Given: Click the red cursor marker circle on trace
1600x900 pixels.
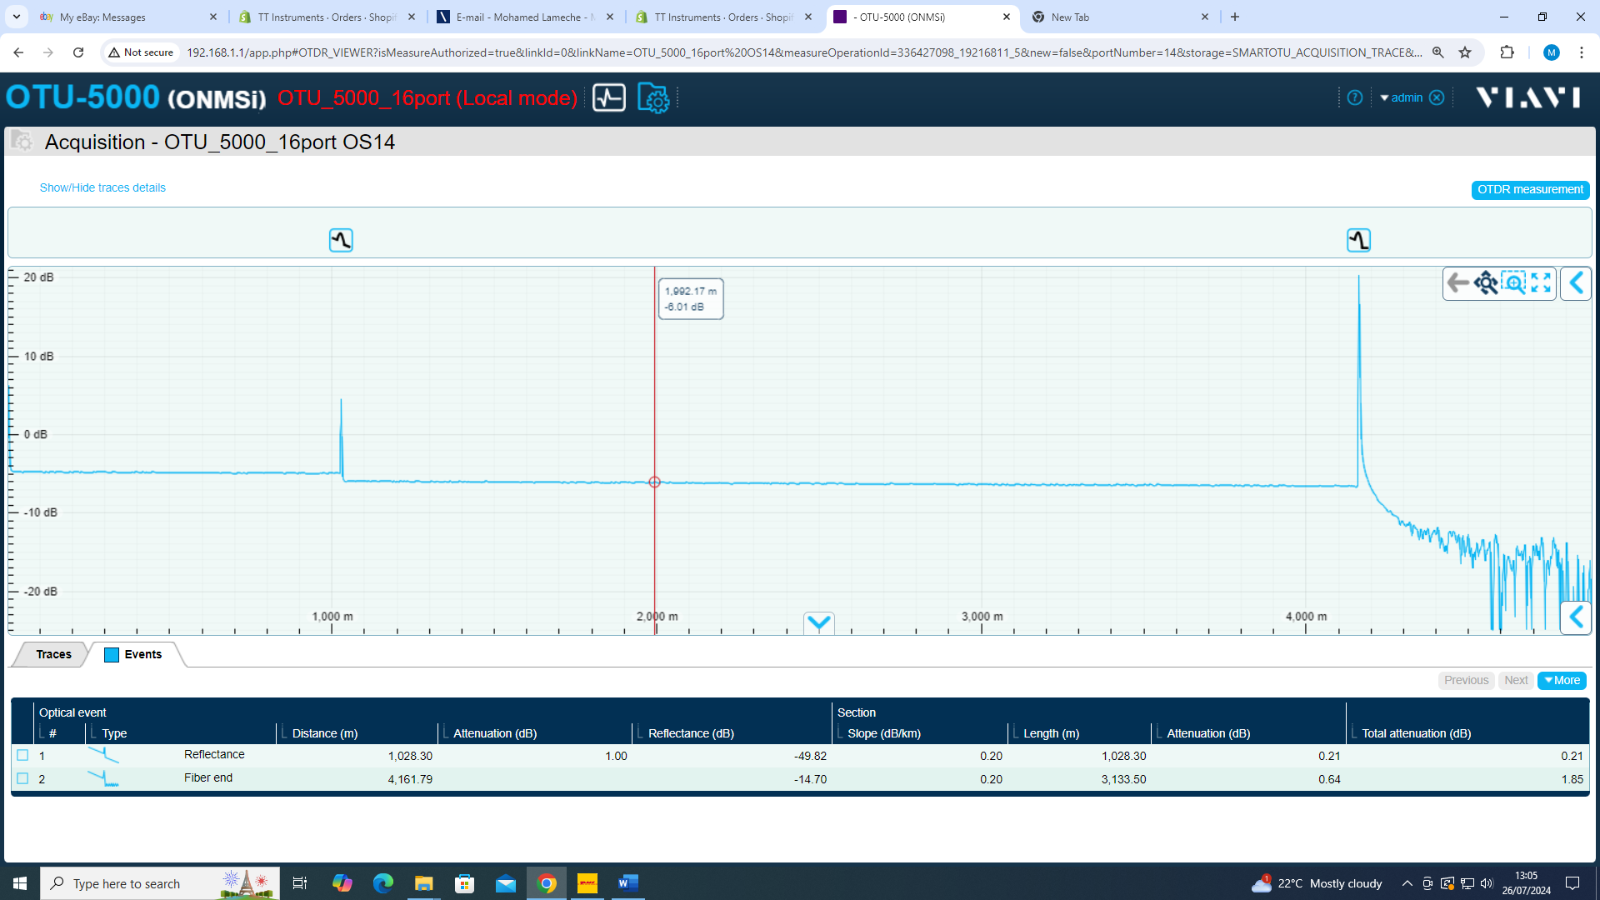Looking at the screenshot, I should 655,482.
